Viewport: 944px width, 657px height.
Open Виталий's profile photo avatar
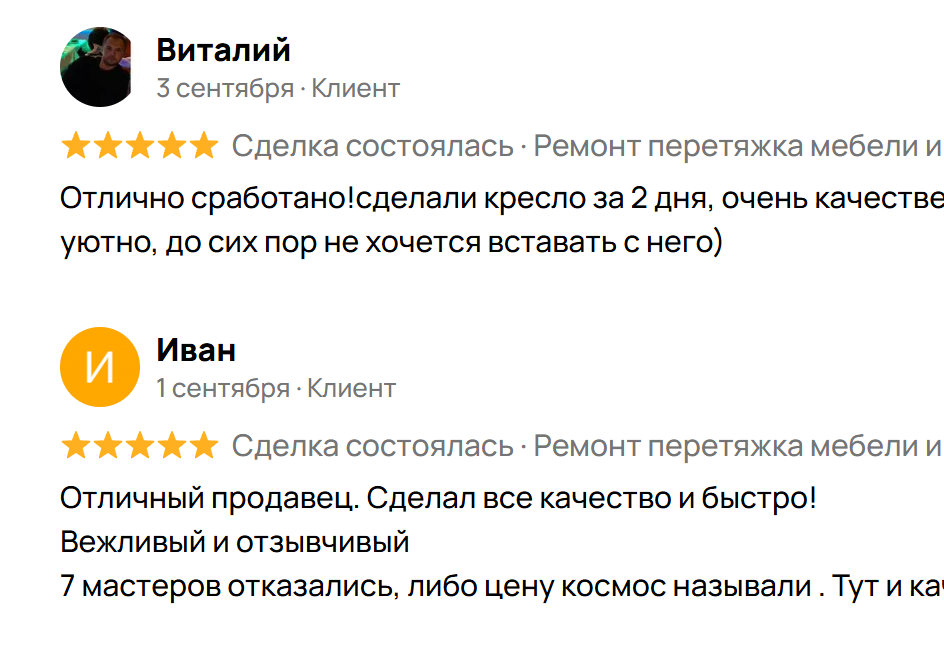coord(98,67)
